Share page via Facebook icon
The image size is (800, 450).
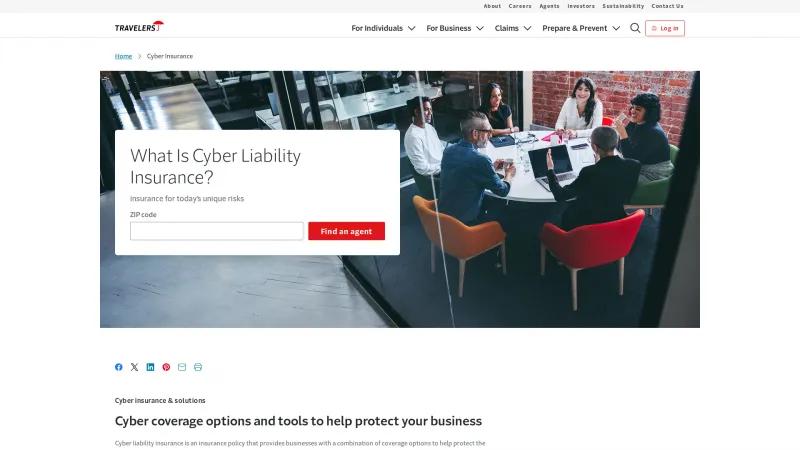tap(118, 367)
